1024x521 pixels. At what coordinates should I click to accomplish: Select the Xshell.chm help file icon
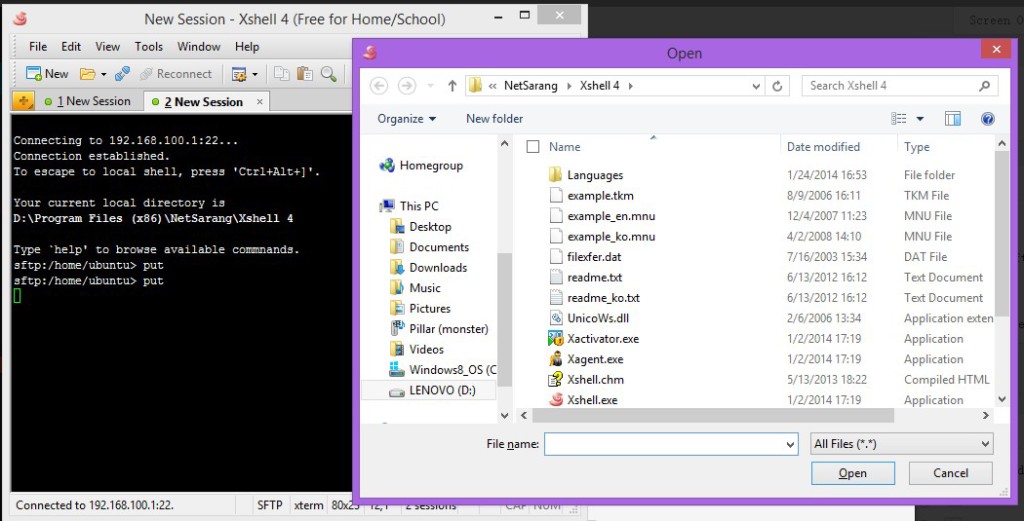[556, 379]
